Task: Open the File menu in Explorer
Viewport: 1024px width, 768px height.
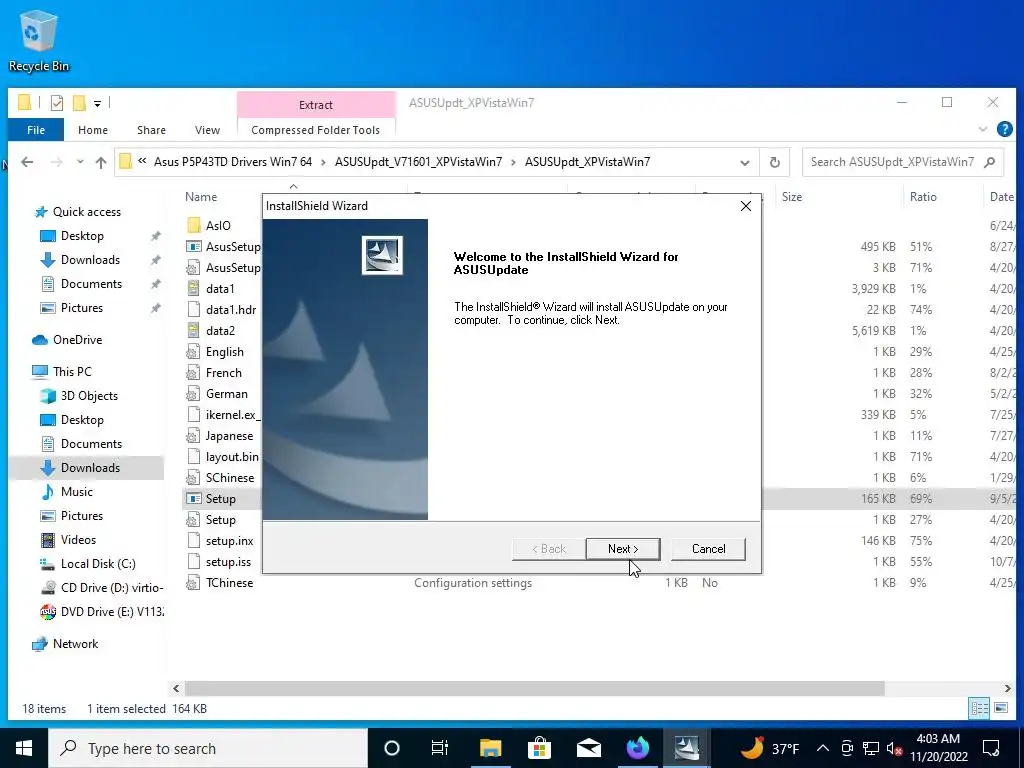Action: pos(36,130)
